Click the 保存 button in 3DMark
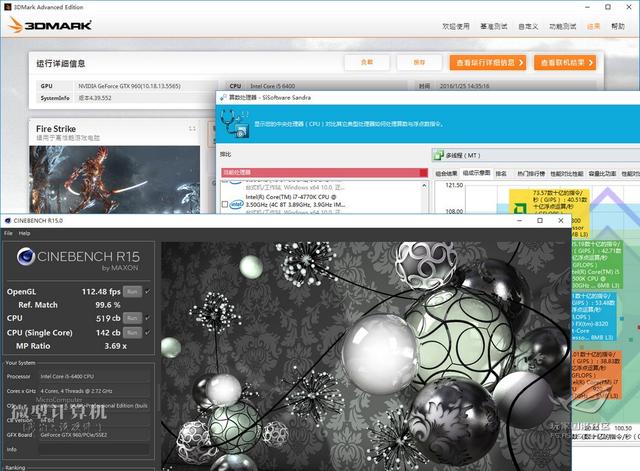Viewport: 640px width, 471px height. tap(419, 62)
